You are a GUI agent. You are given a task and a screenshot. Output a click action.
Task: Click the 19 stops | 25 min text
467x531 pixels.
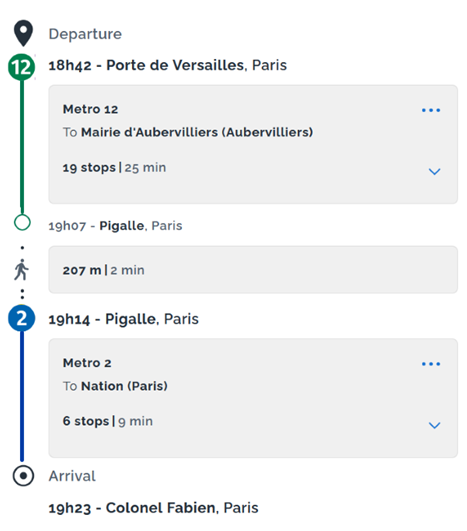click(x=114, y=168)
